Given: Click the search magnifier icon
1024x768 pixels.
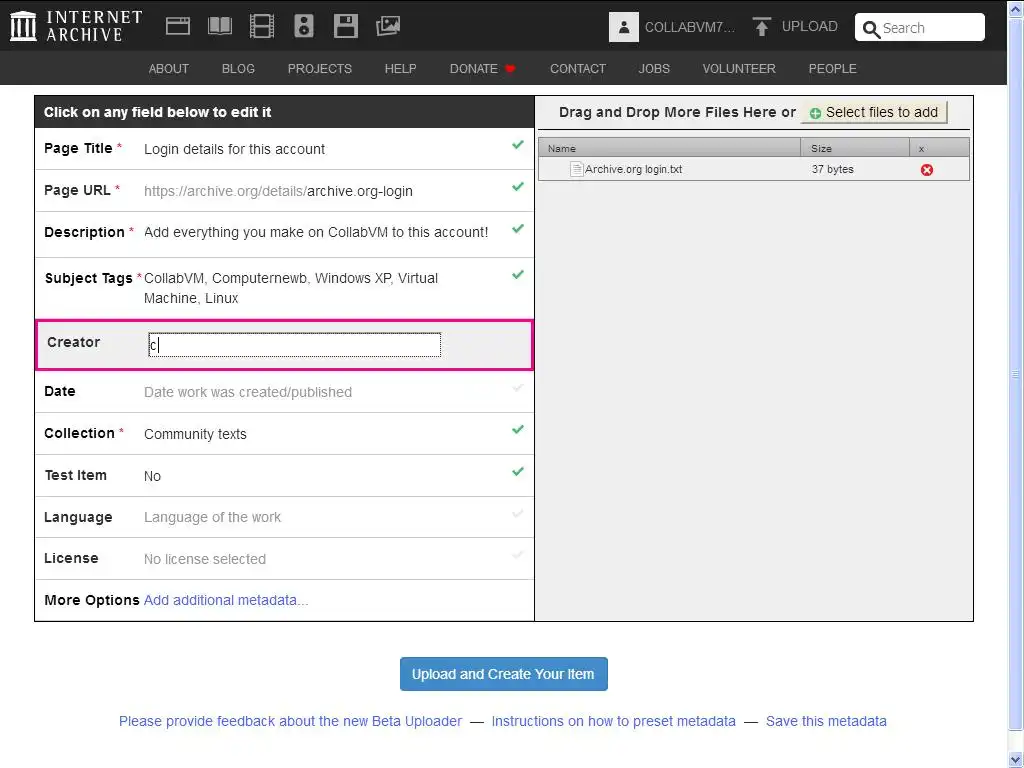Looking at the screenshot, I should tap(871, 29).
